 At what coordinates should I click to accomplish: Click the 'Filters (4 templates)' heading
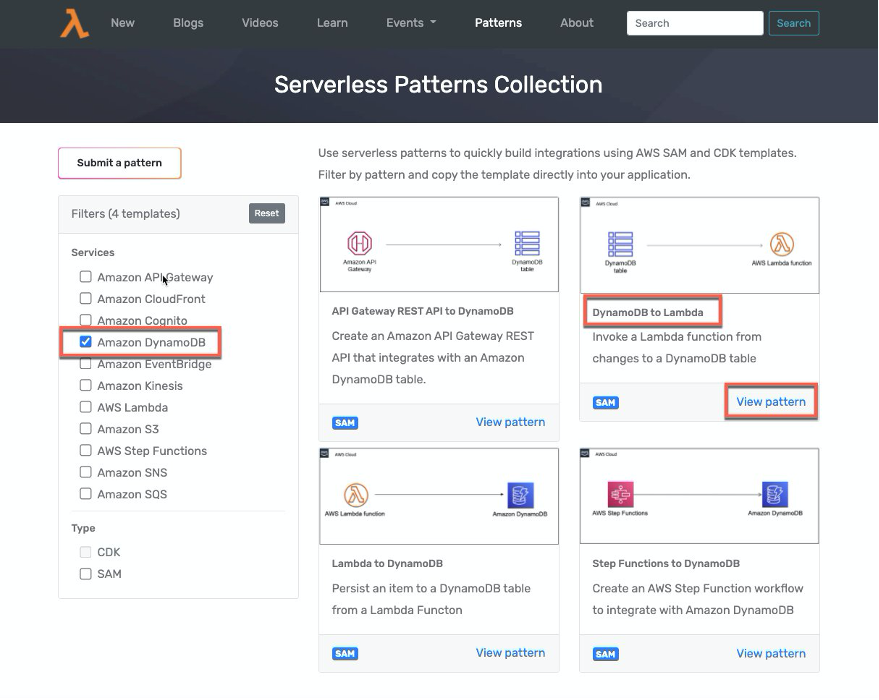click(126, 214)
